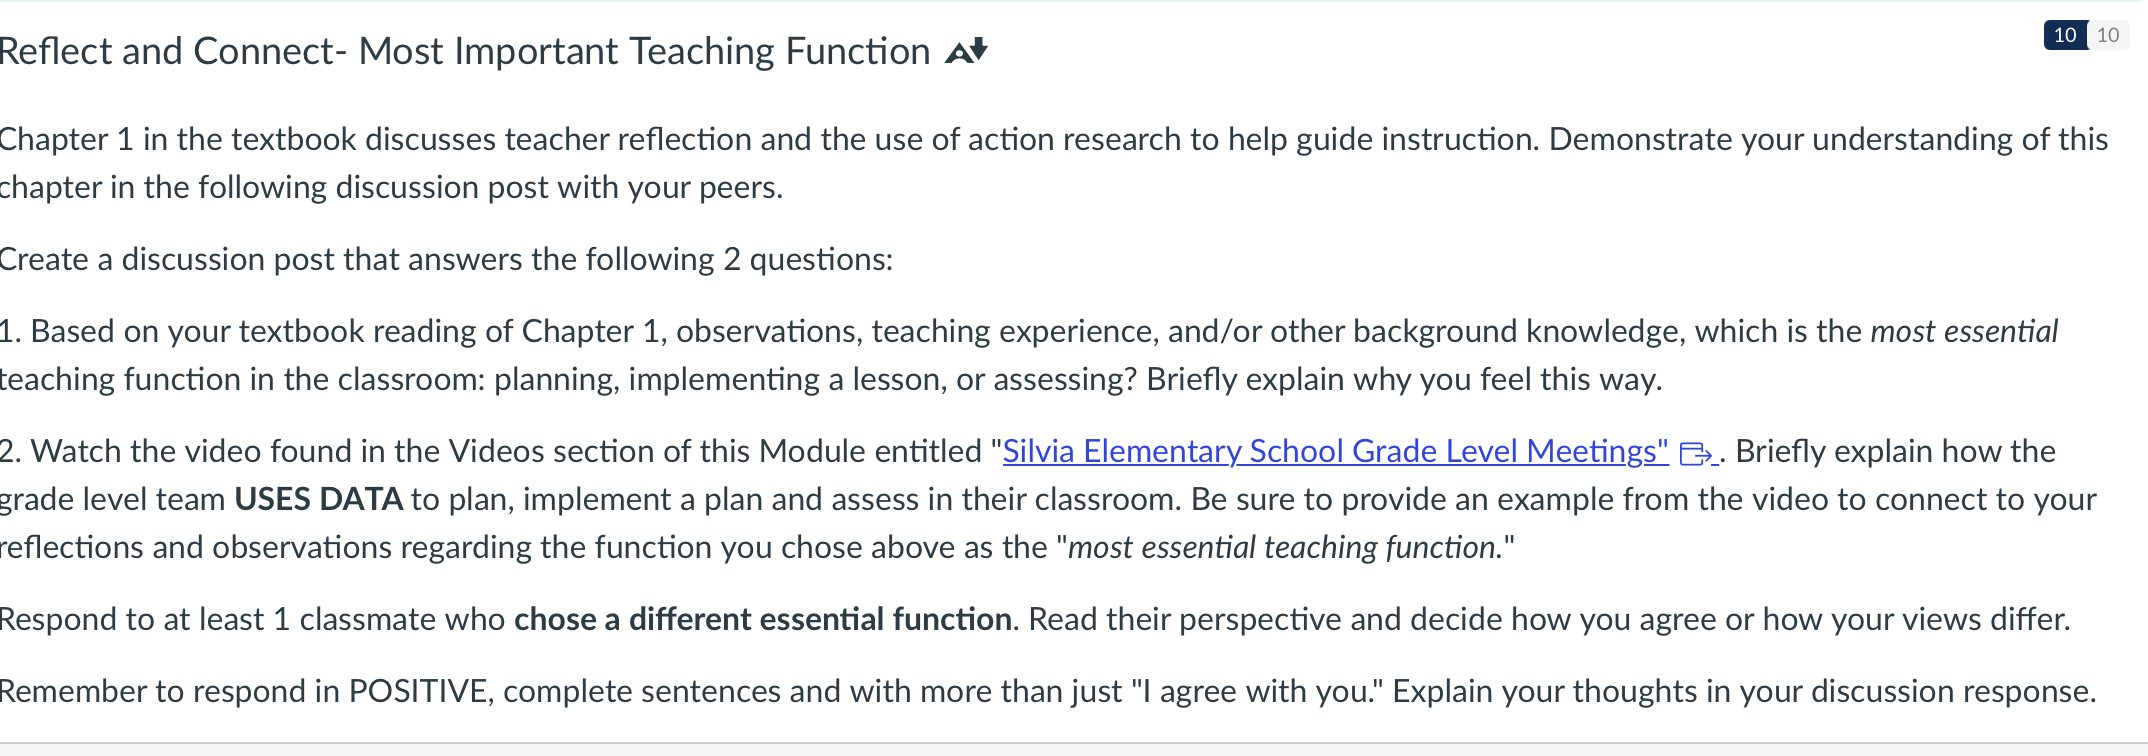Click the sentence starting "Respond to at least 1 classmate"
Image resolution: width=2148 pixels, height=756 pixels.
coord(1034,619)
